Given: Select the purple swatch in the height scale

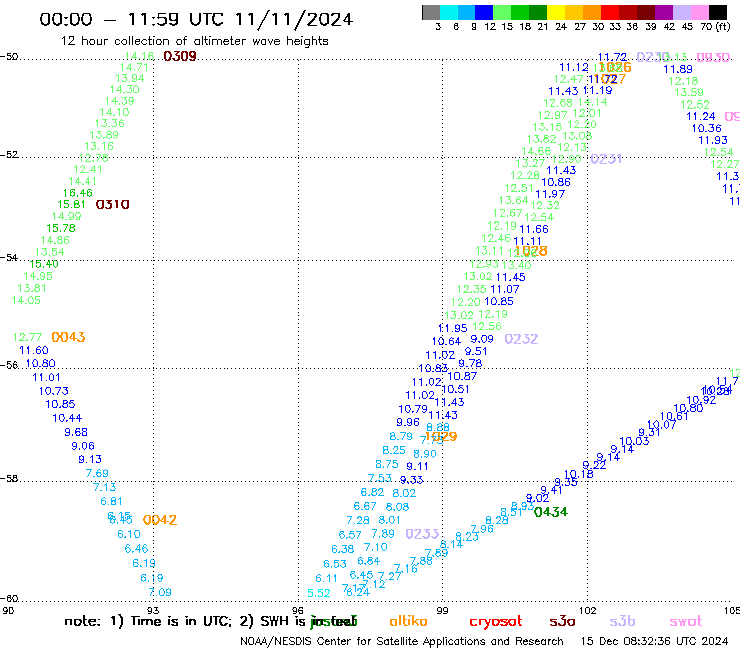Looking at the screenshot, I should [x=664, y=12].
